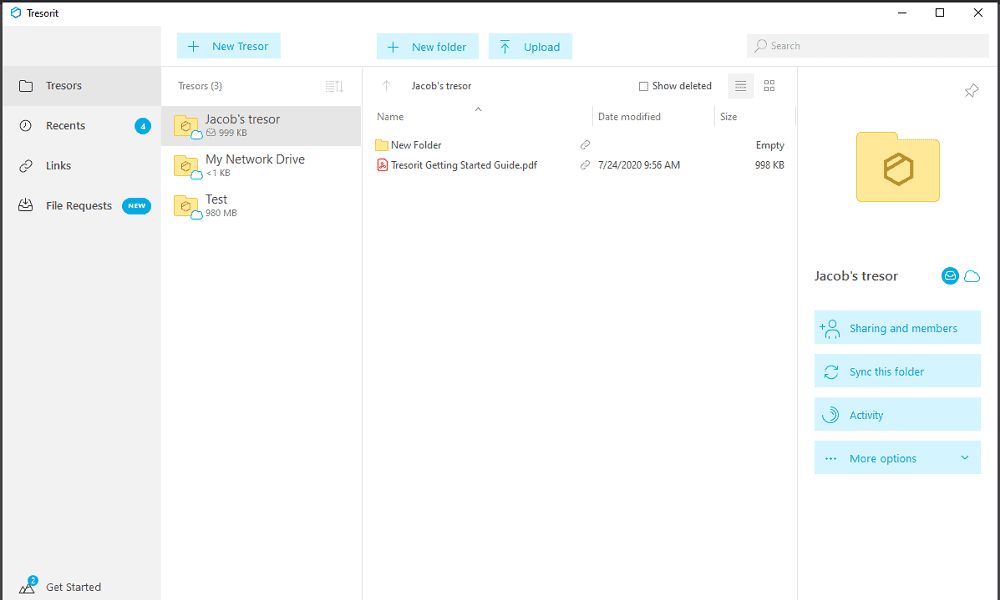Focus the Search field
The width and height of the screenshot is (1000, 600).
click(x=867, y=46)
